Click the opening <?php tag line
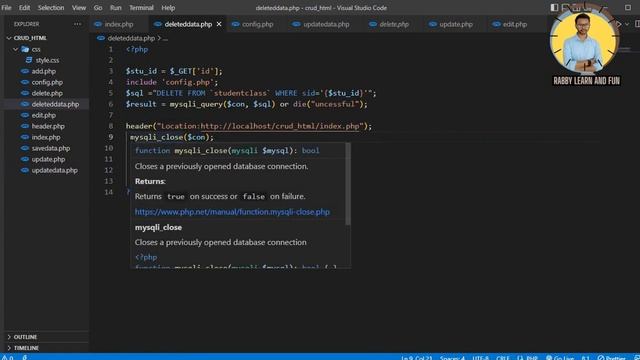 point(137,49)
